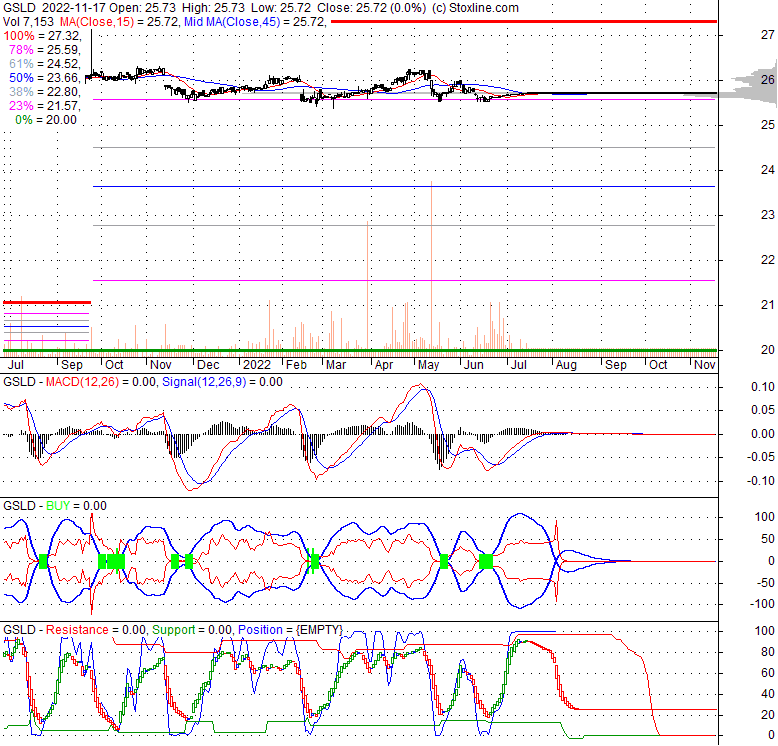The height and width of the screenshot is (746, 778).
Task: Click the red 'Resistance' label
Action: 77,630
